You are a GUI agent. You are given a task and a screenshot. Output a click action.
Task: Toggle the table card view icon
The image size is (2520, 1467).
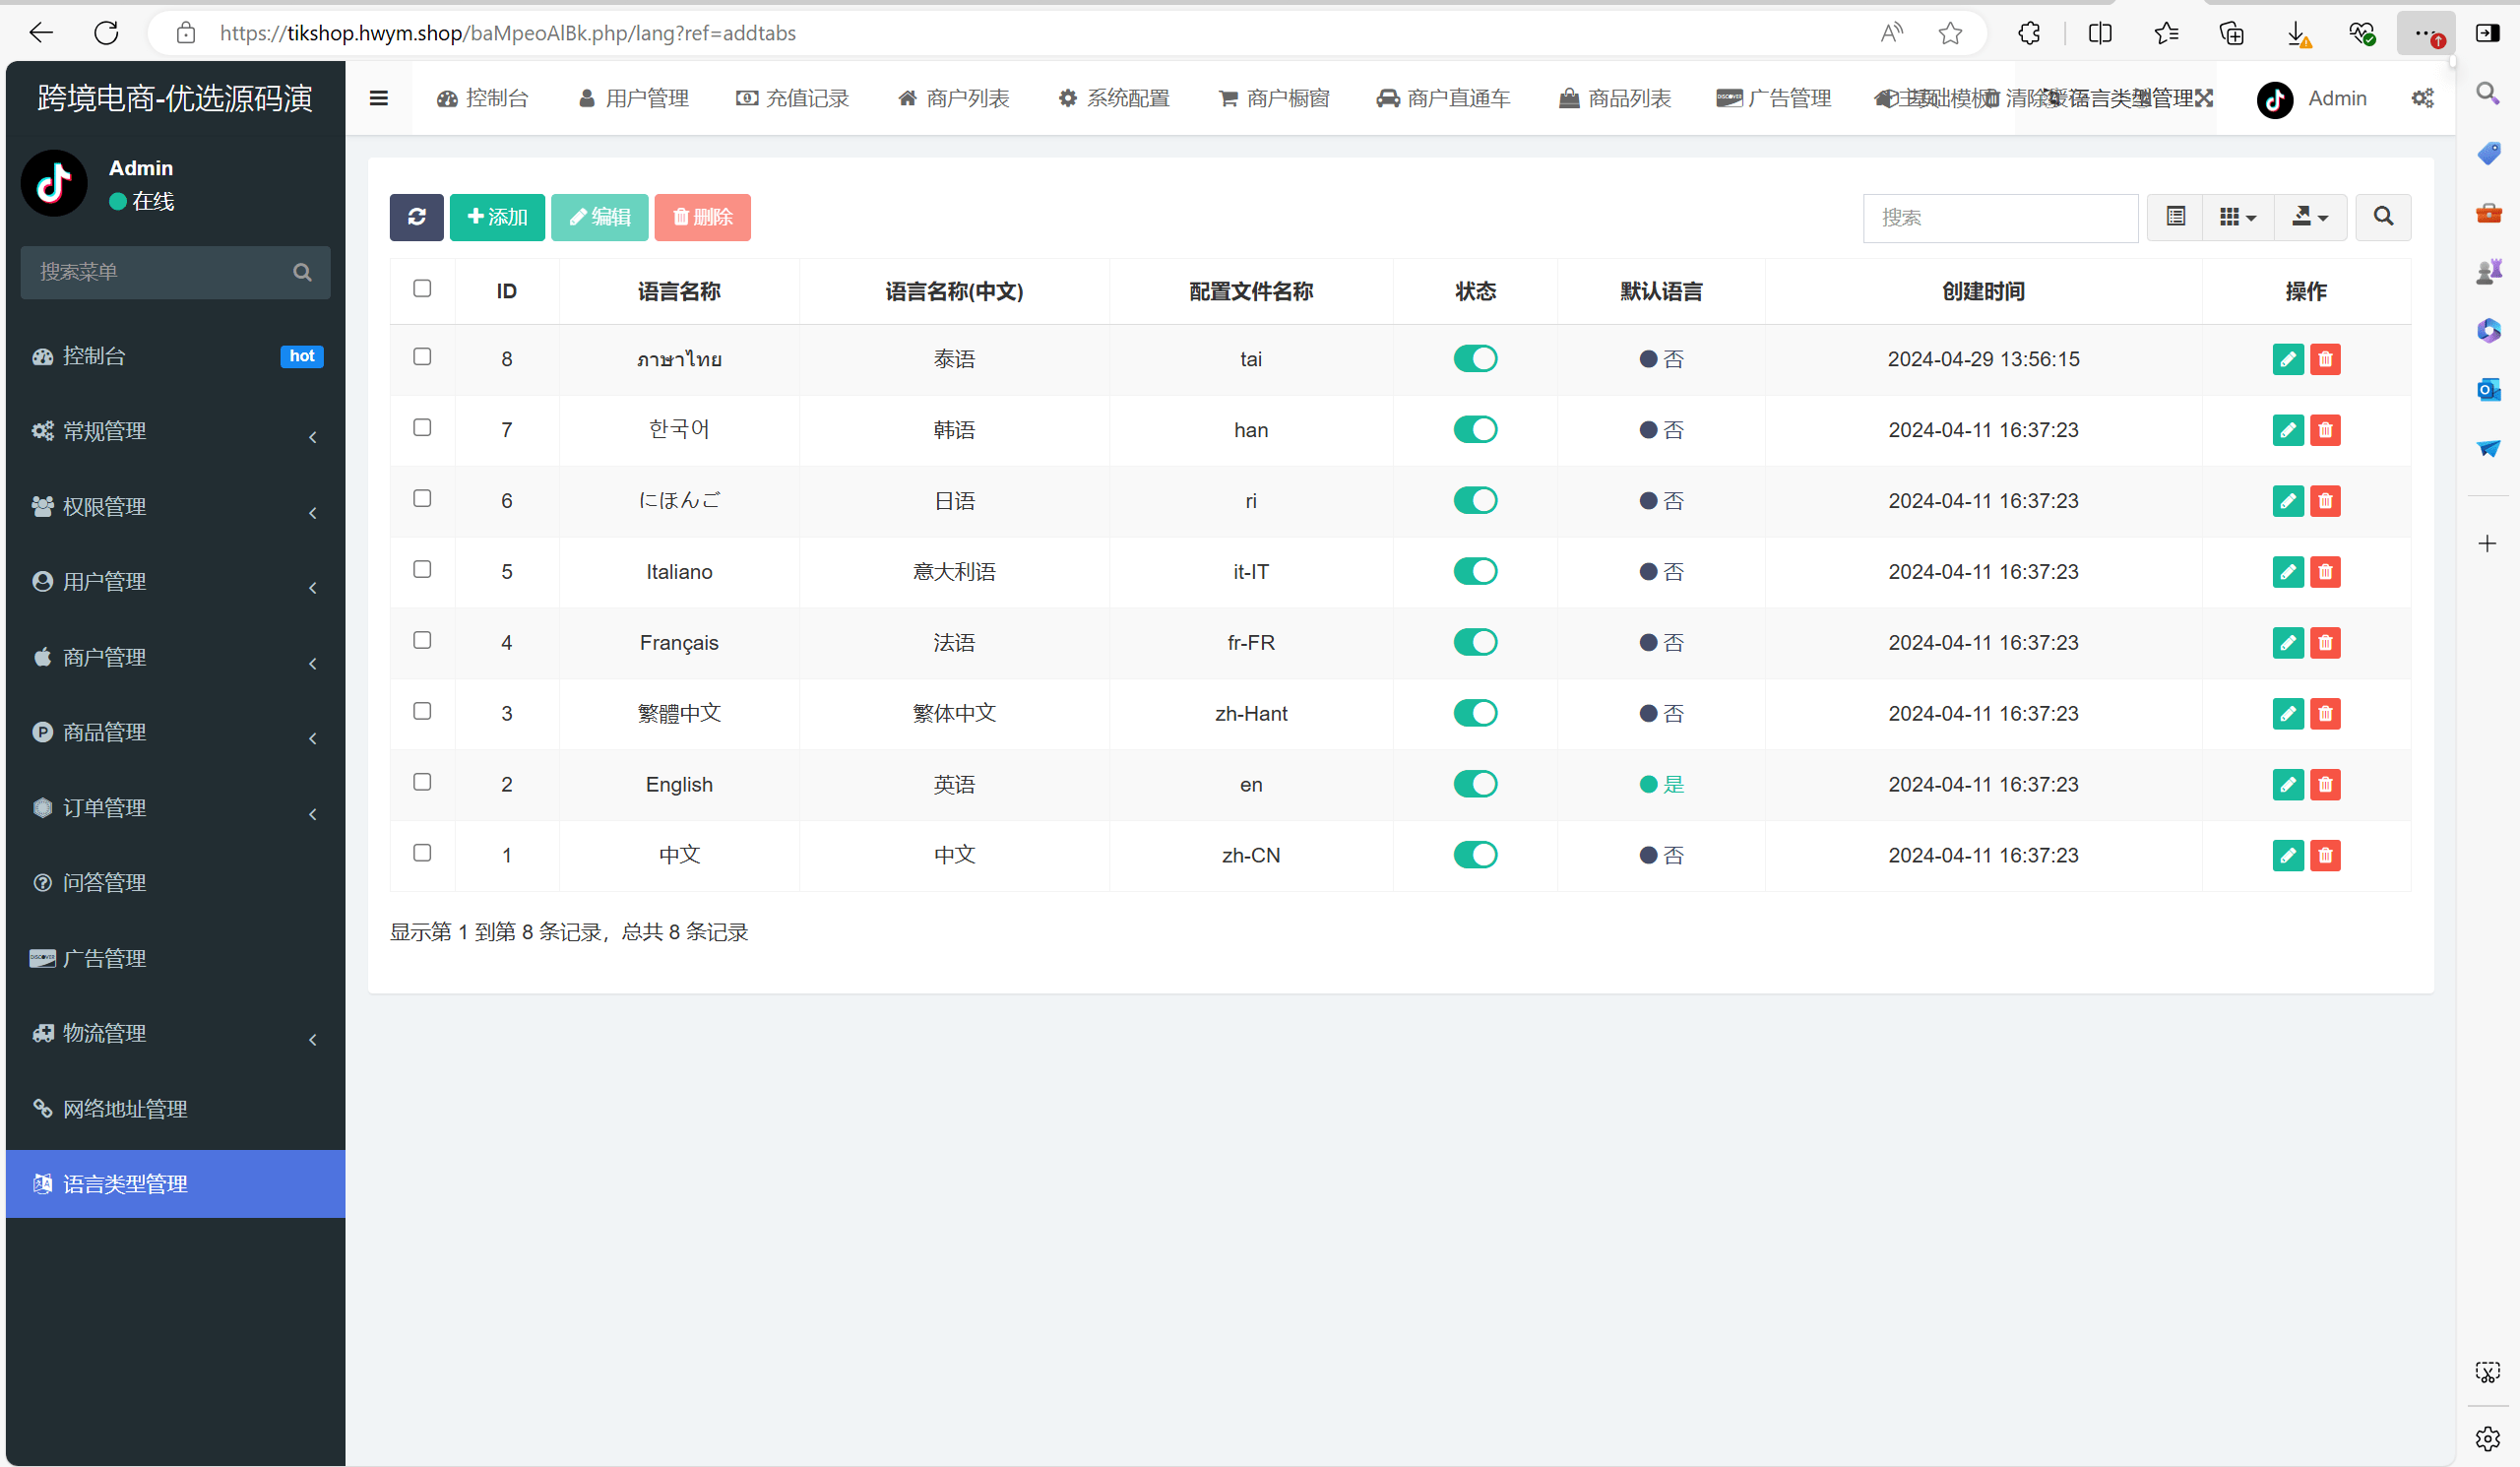tap(2175, 217)
